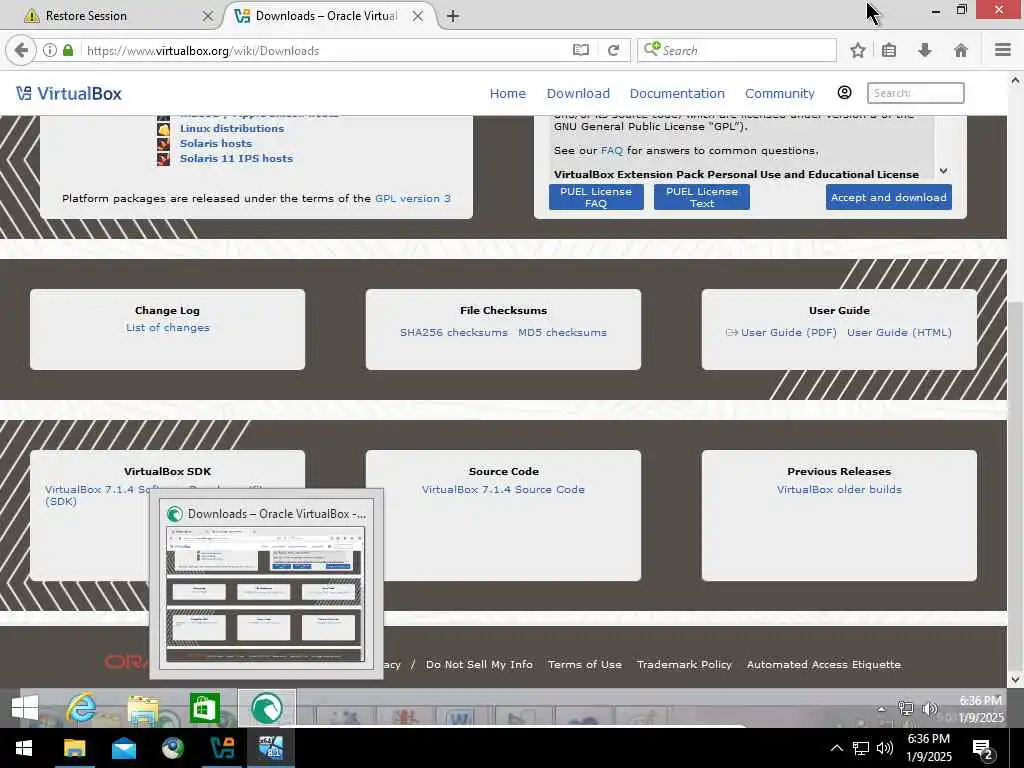The image size is (1024, 768).
Task: Click the green padlock security icon
Action: tap(68, 50)
